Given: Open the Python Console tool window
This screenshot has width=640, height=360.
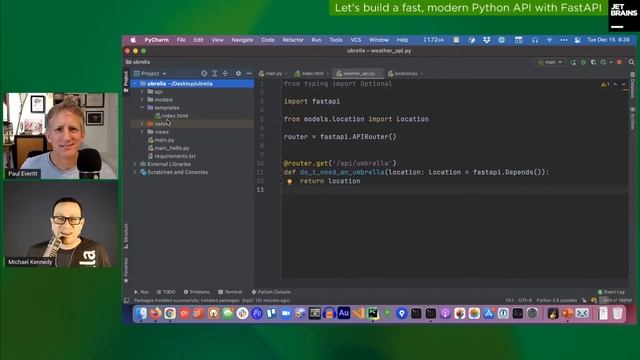Looking at the screenshot, I should [271, 292].
